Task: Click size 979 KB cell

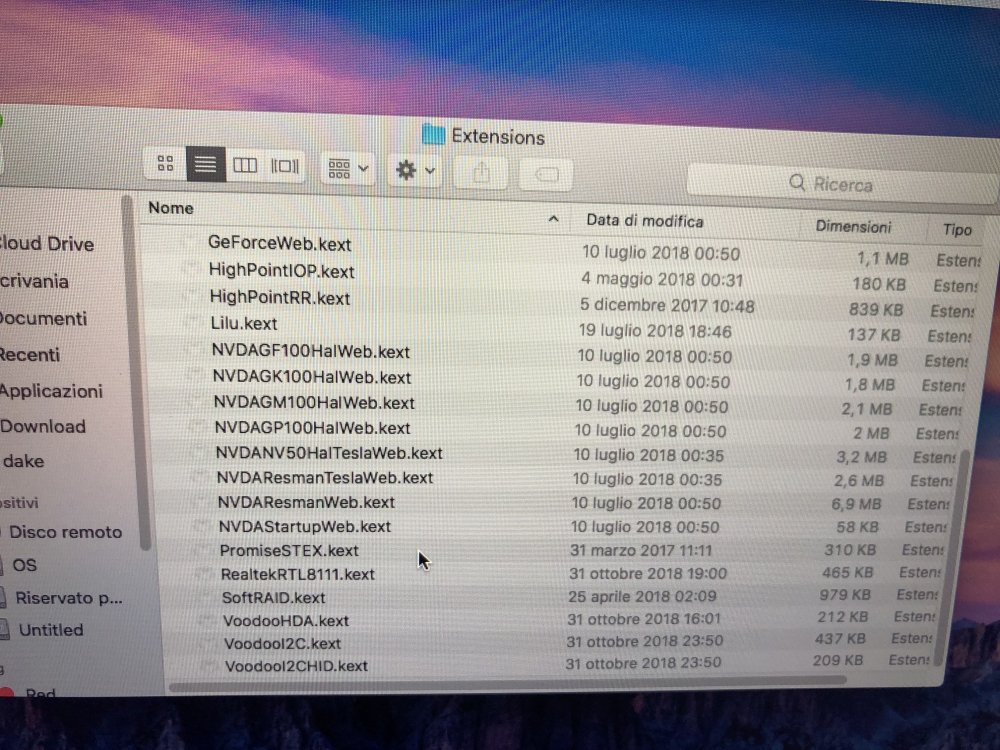Action: coord(845,594)
